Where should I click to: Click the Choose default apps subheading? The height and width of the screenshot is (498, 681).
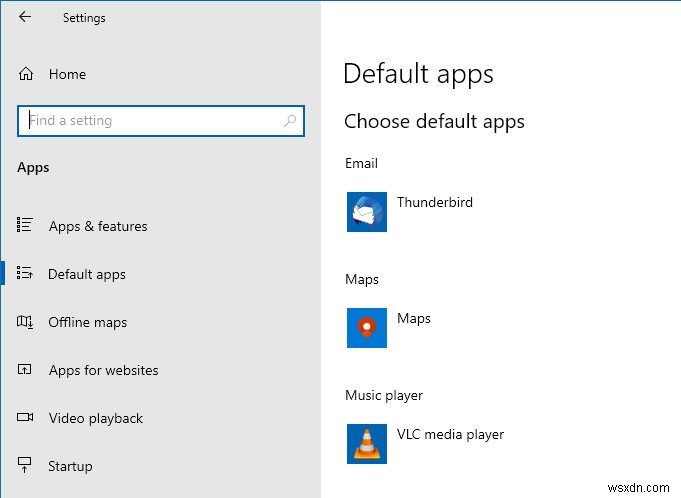tap(434, 122)
